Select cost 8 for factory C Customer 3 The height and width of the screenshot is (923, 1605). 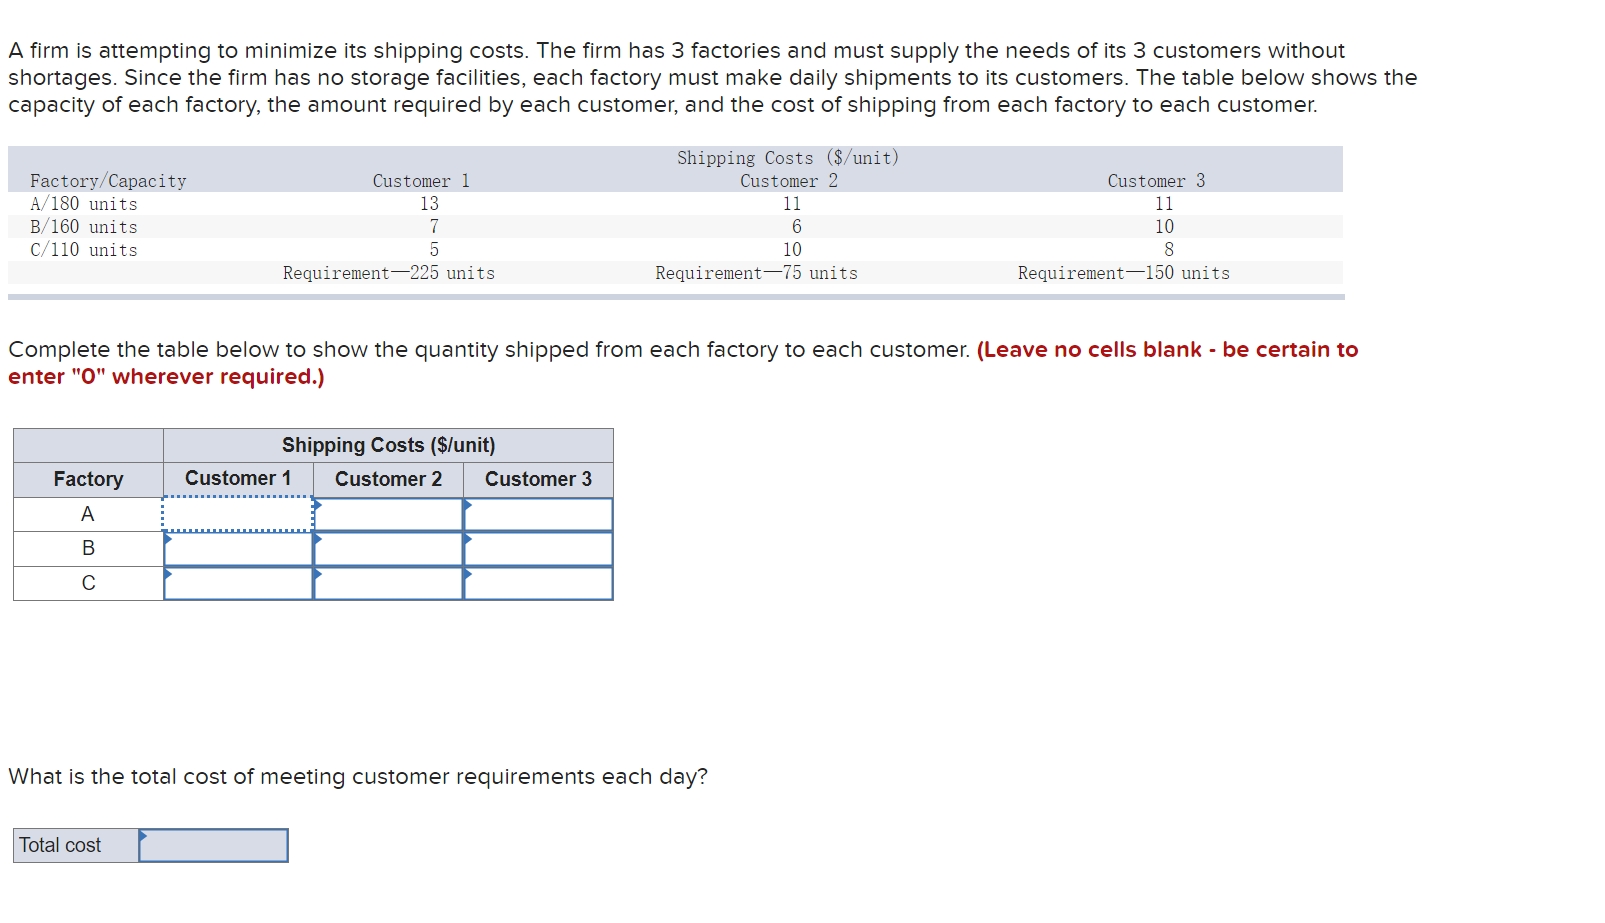[x=1169, y=250]
